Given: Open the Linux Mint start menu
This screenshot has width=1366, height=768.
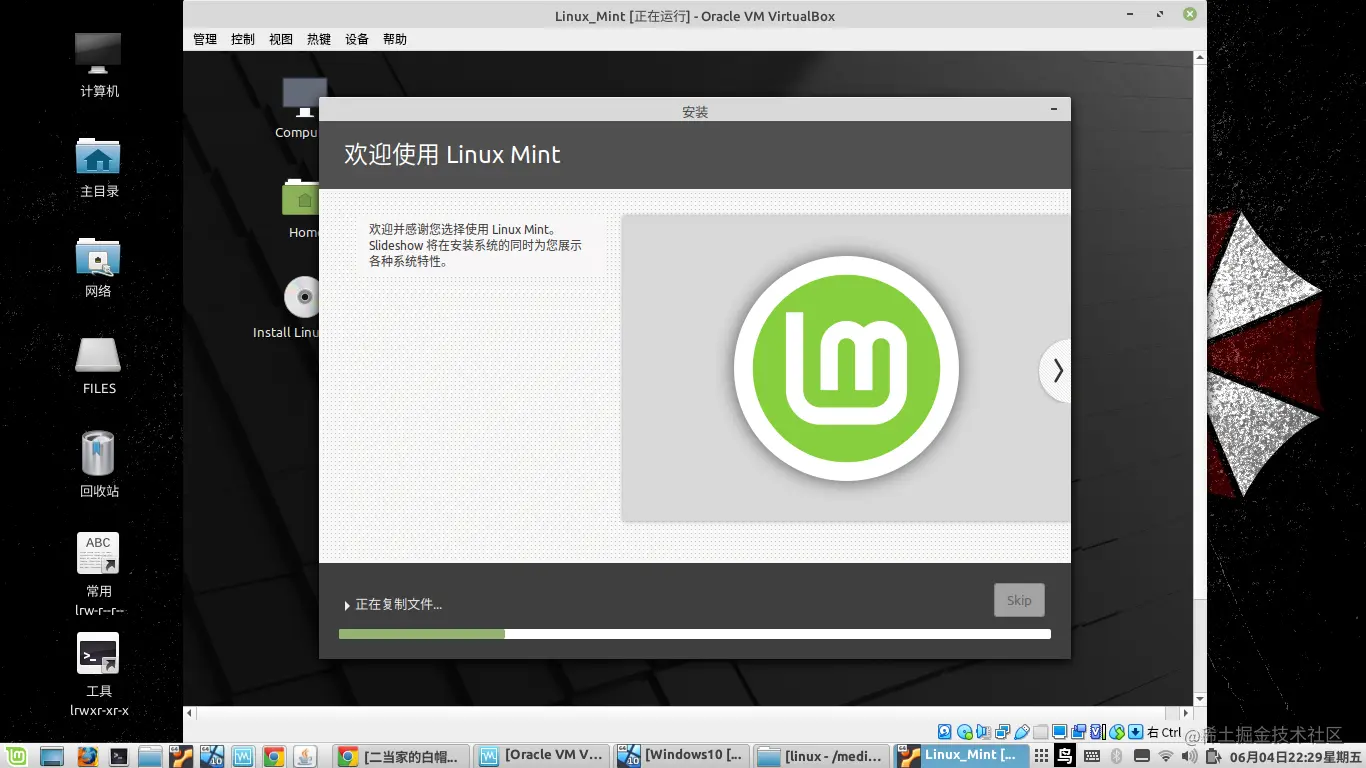Looking at the screenshot, I should (x=16, y=755).
